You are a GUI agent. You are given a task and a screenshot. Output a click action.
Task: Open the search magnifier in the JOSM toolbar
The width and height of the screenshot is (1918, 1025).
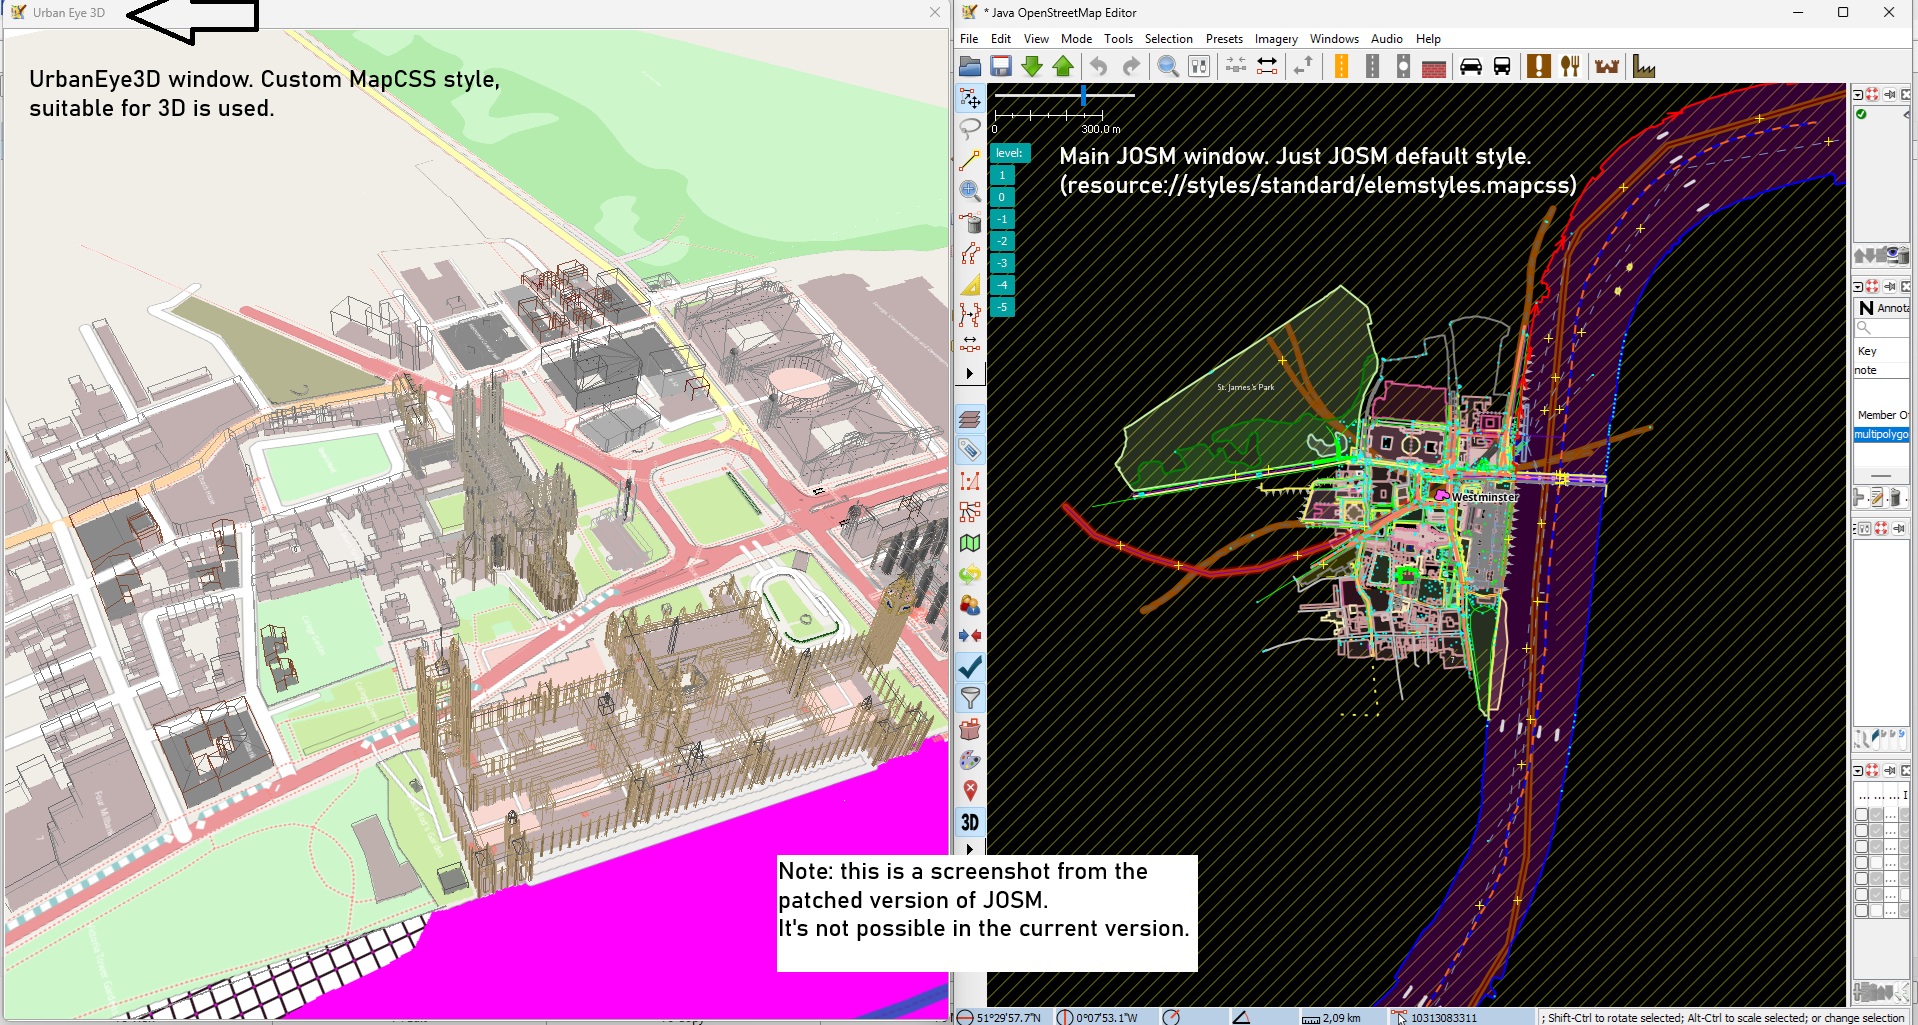point(1167,67)
